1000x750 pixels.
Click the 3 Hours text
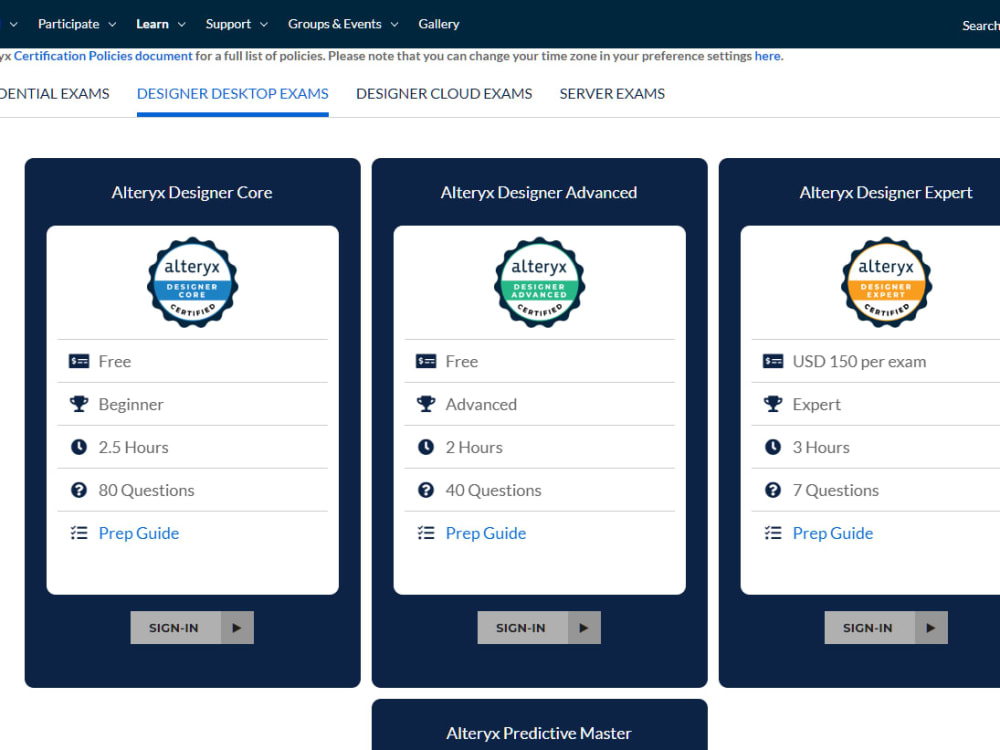[821, 448]
